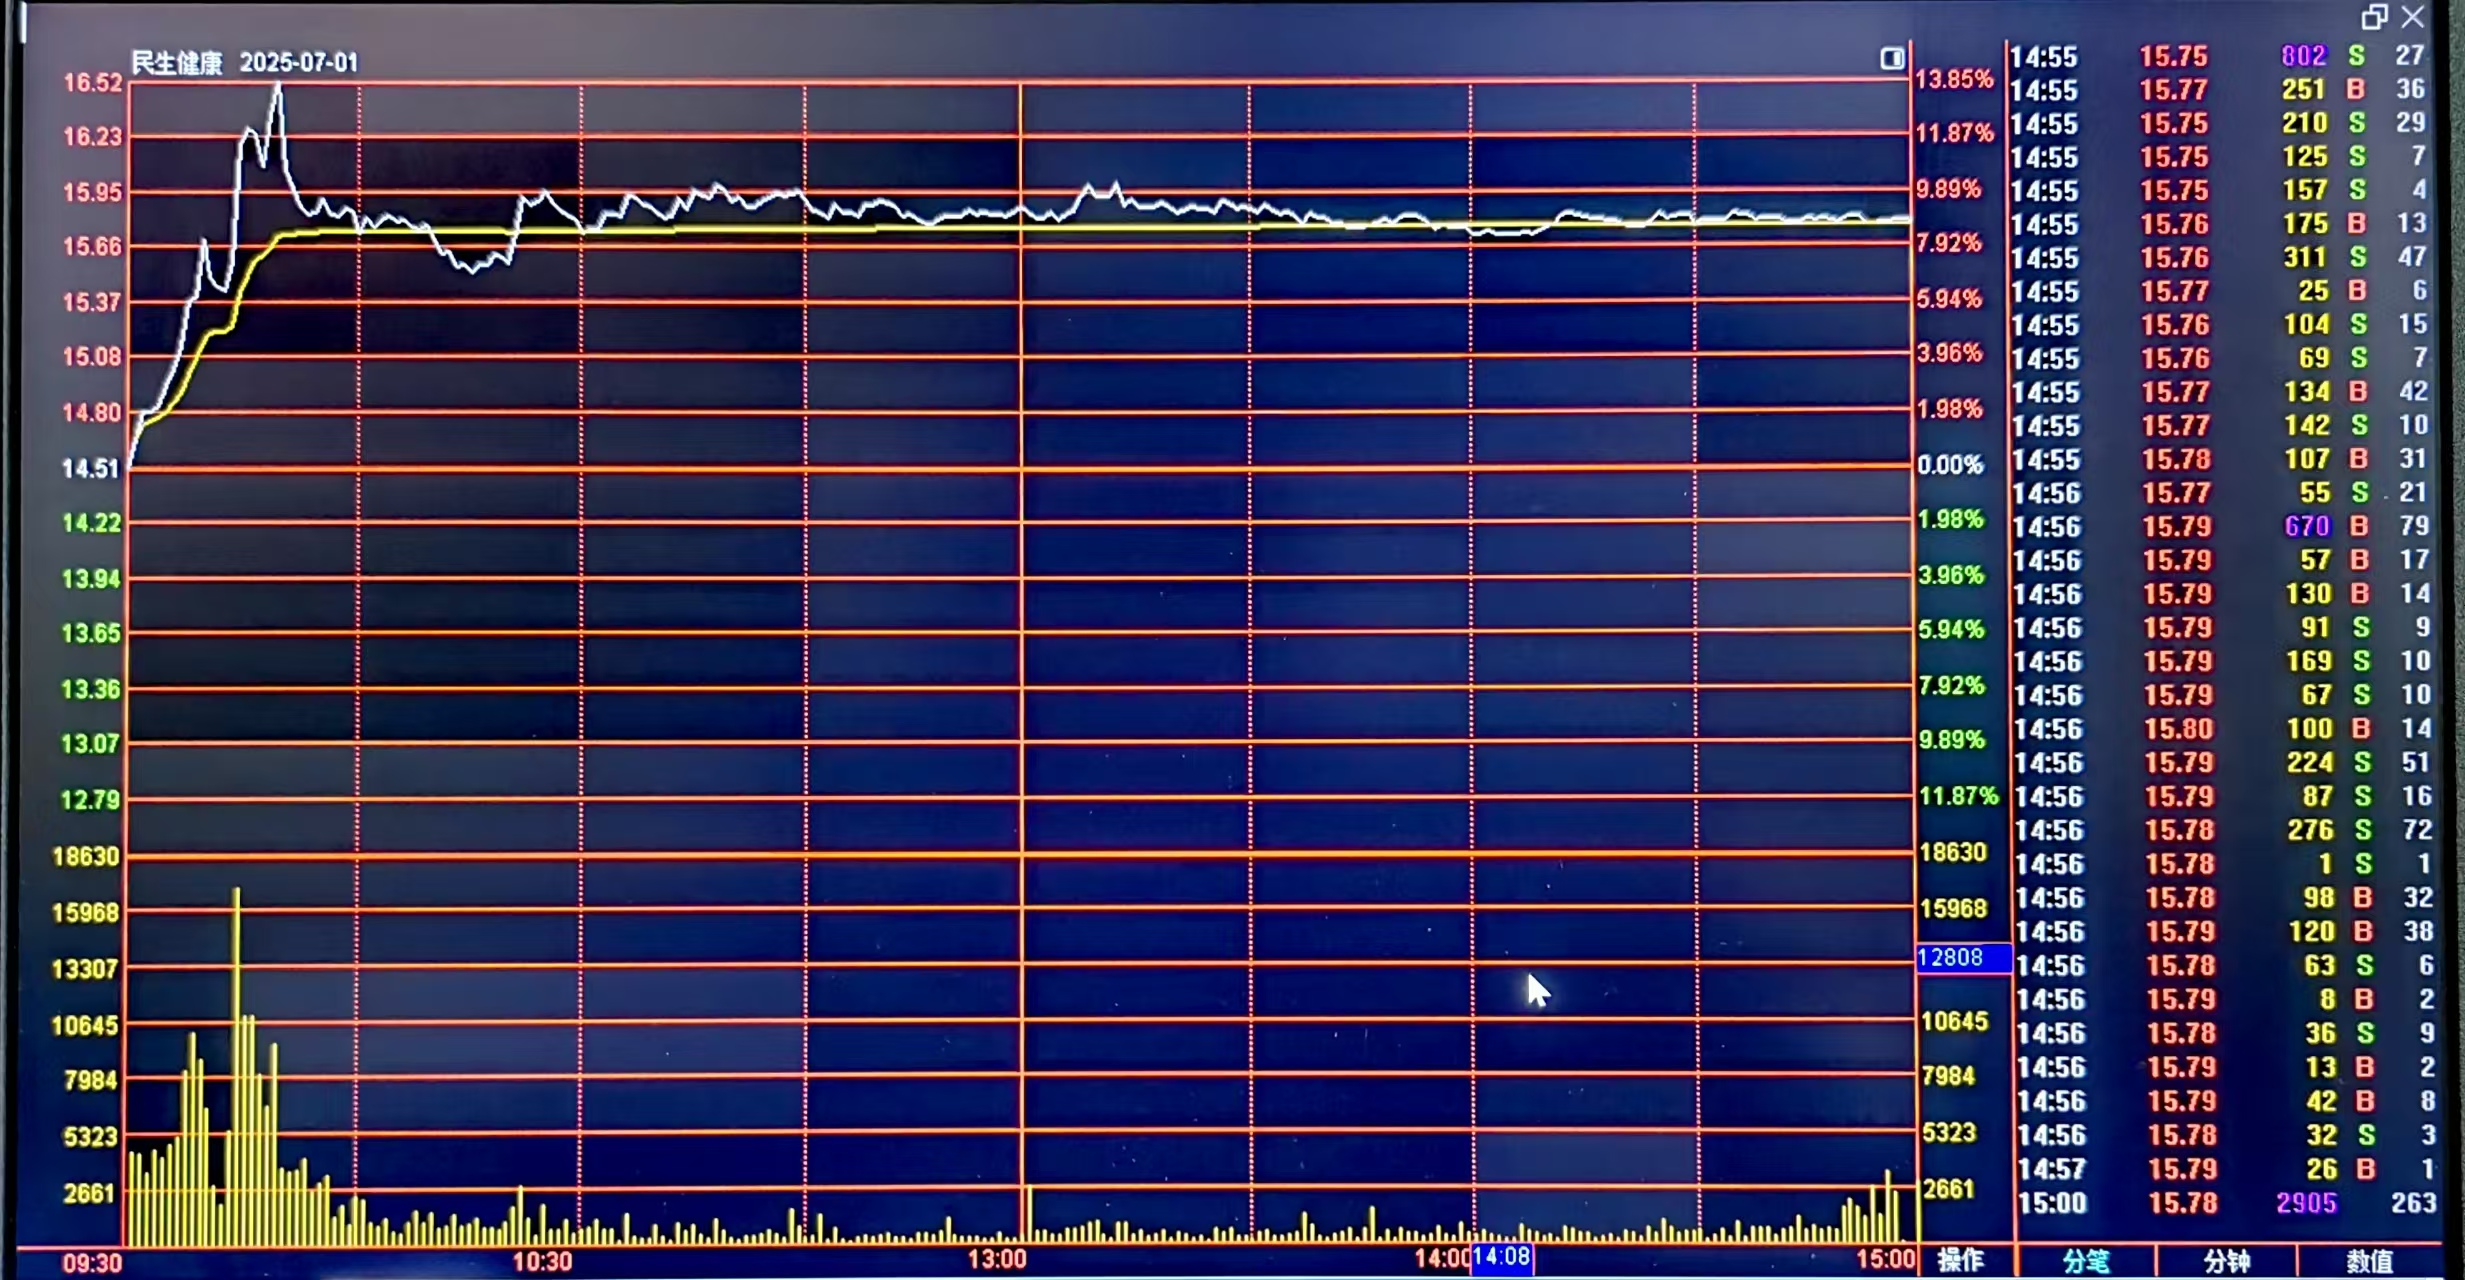
Task: Click the restore window icon
Action: click(2374, 17)
